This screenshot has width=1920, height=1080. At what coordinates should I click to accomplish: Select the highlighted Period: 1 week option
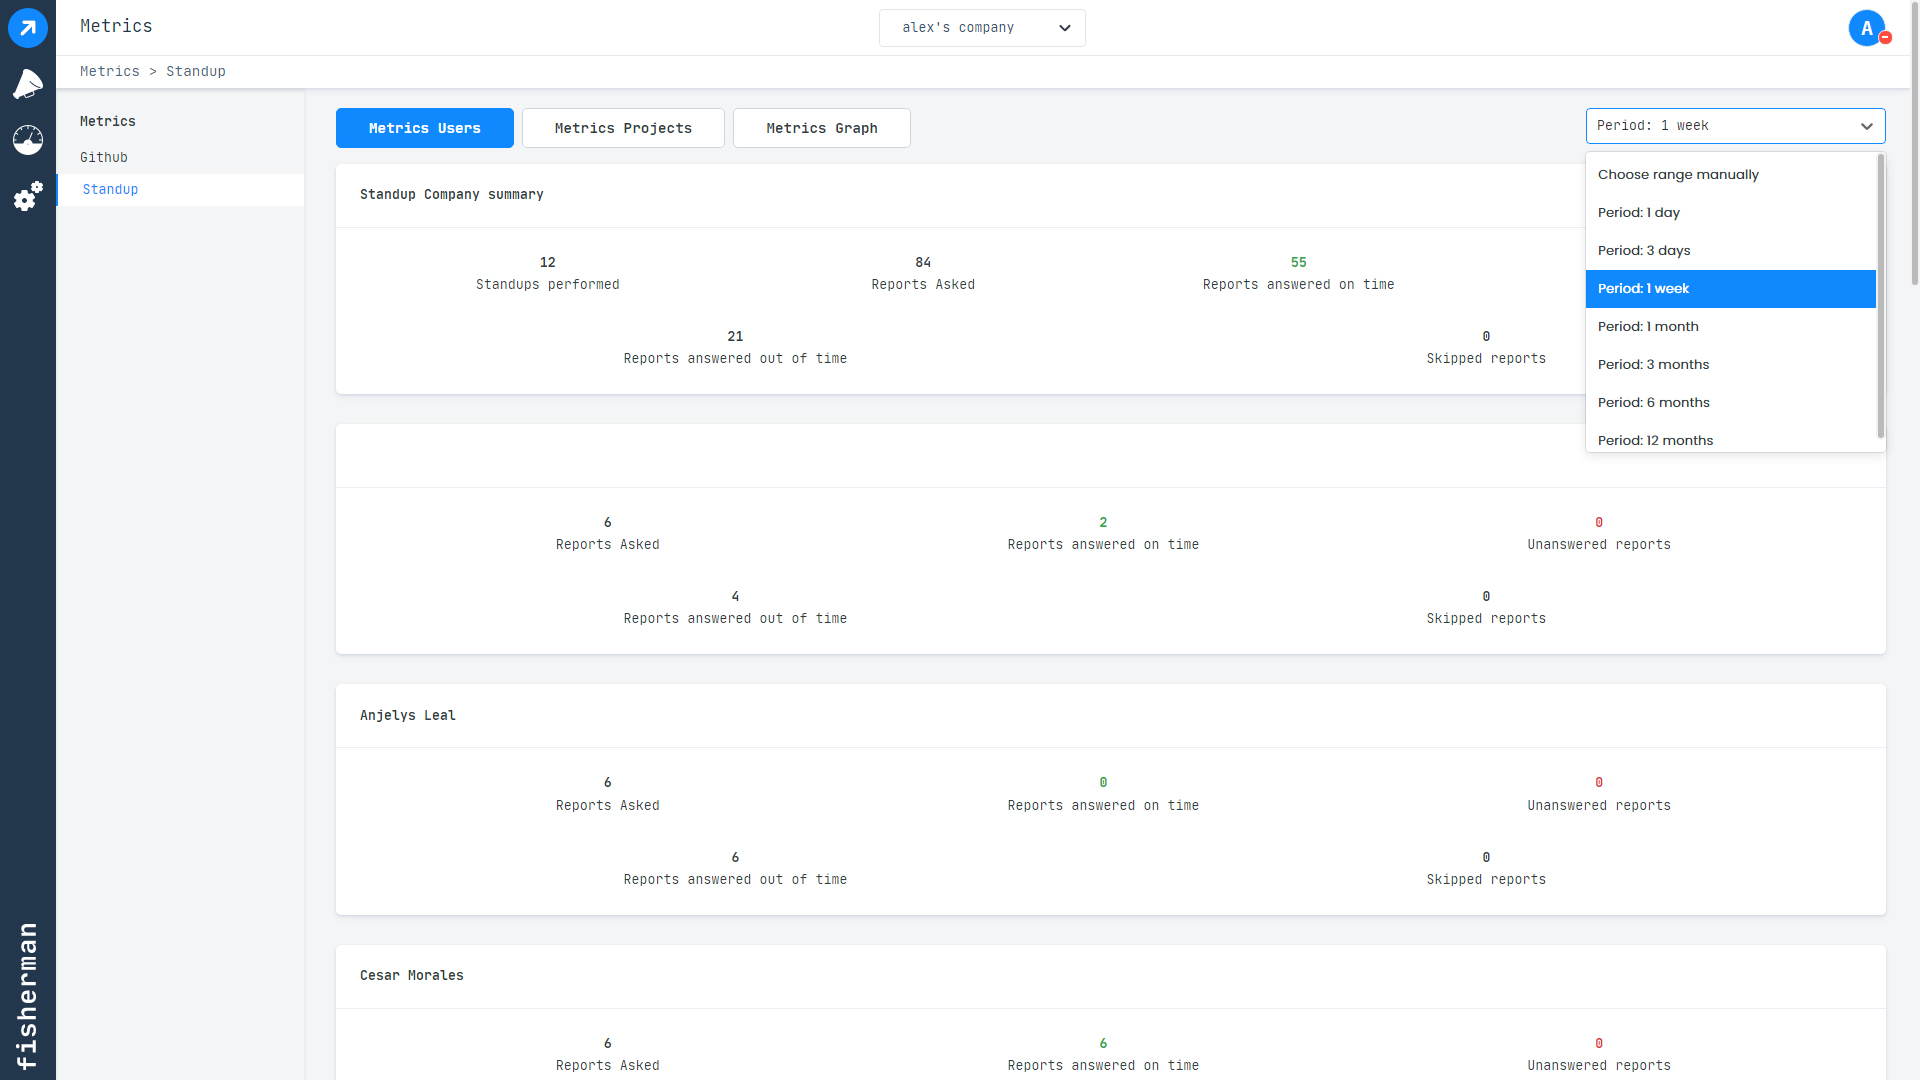coord(1643,288)
